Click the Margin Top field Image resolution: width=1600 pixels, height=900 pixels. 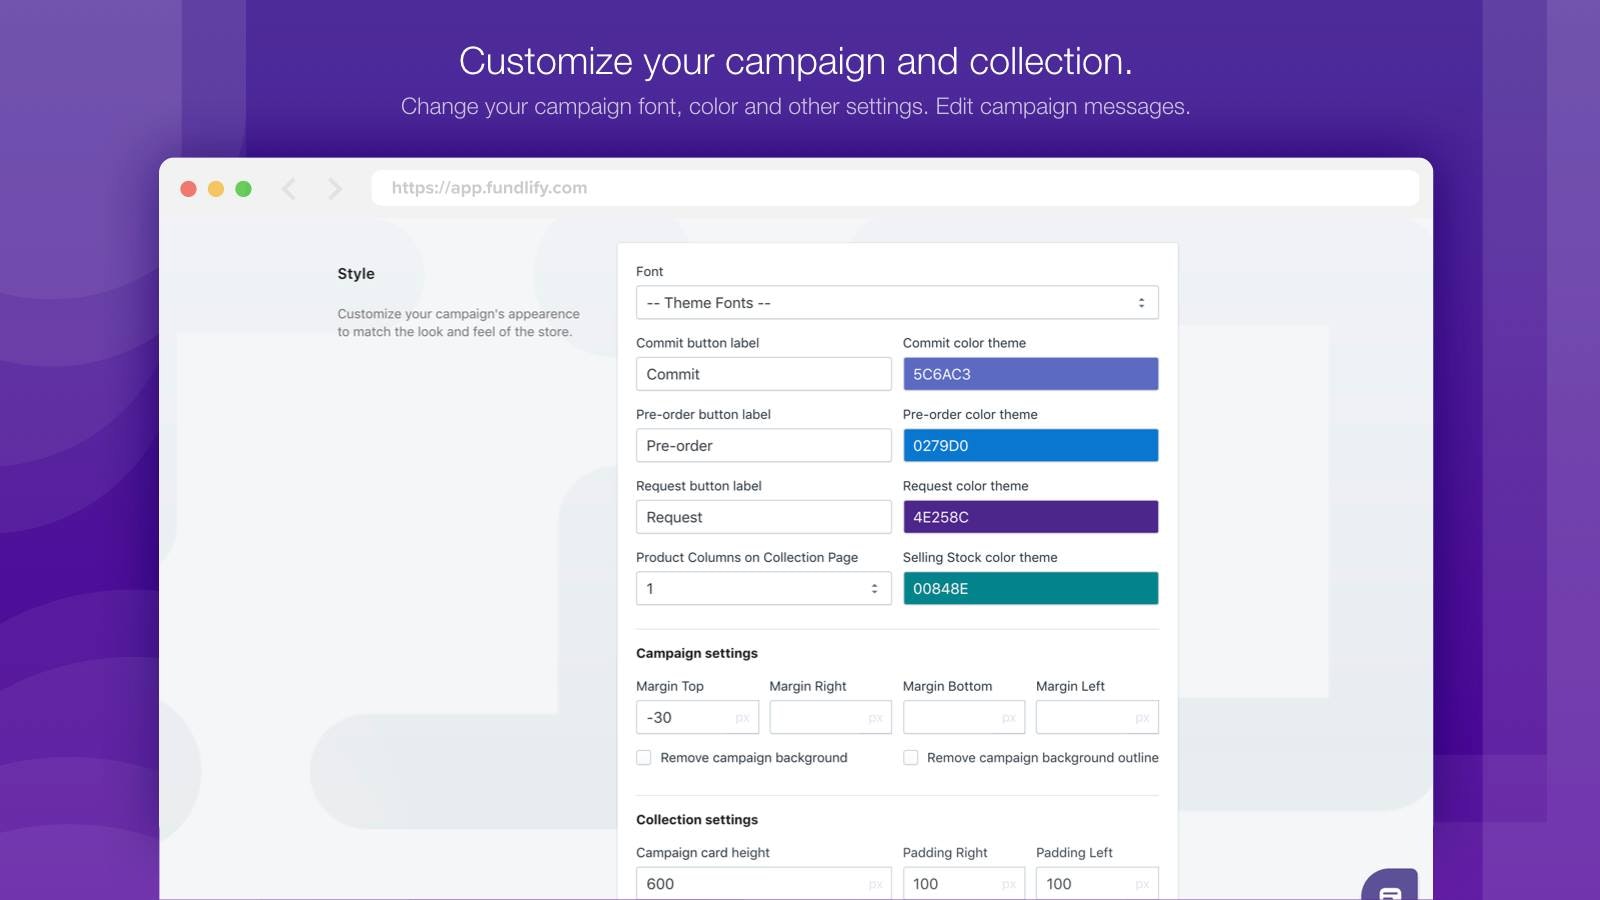point(697,717)
